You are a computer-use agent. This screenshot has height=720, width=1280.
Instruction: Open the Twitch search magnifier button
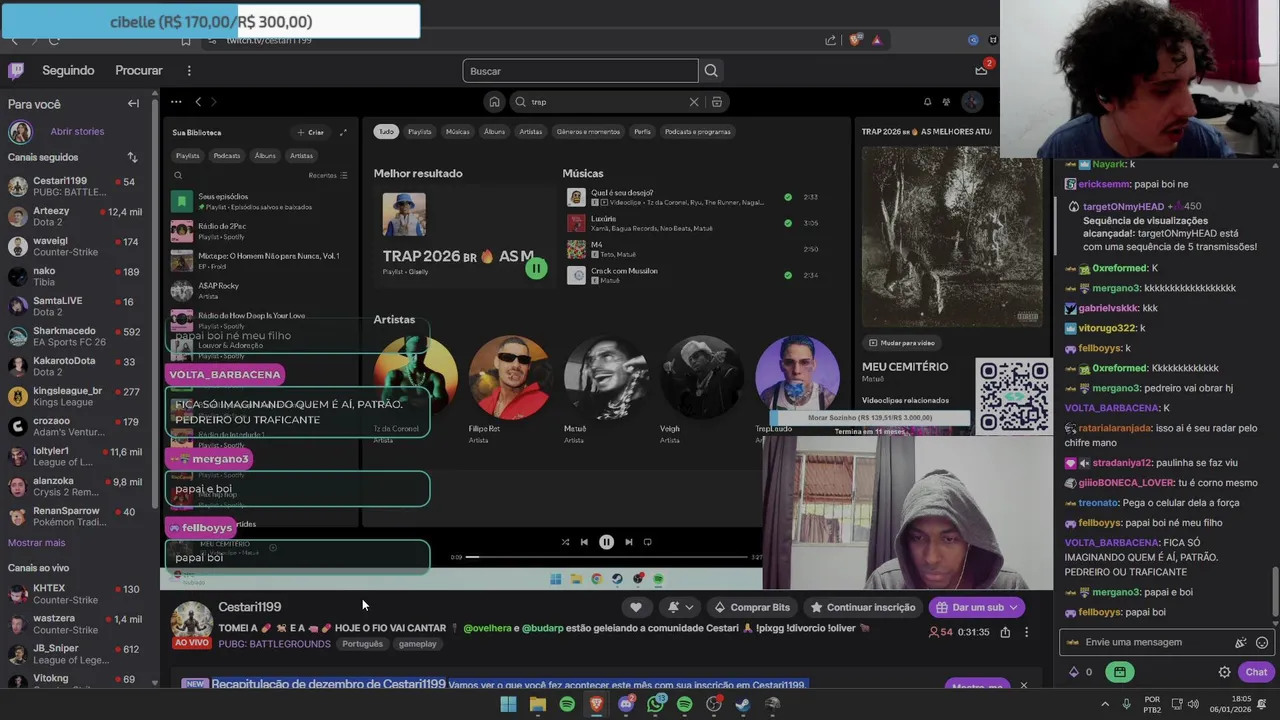click(x=711, y=71)
